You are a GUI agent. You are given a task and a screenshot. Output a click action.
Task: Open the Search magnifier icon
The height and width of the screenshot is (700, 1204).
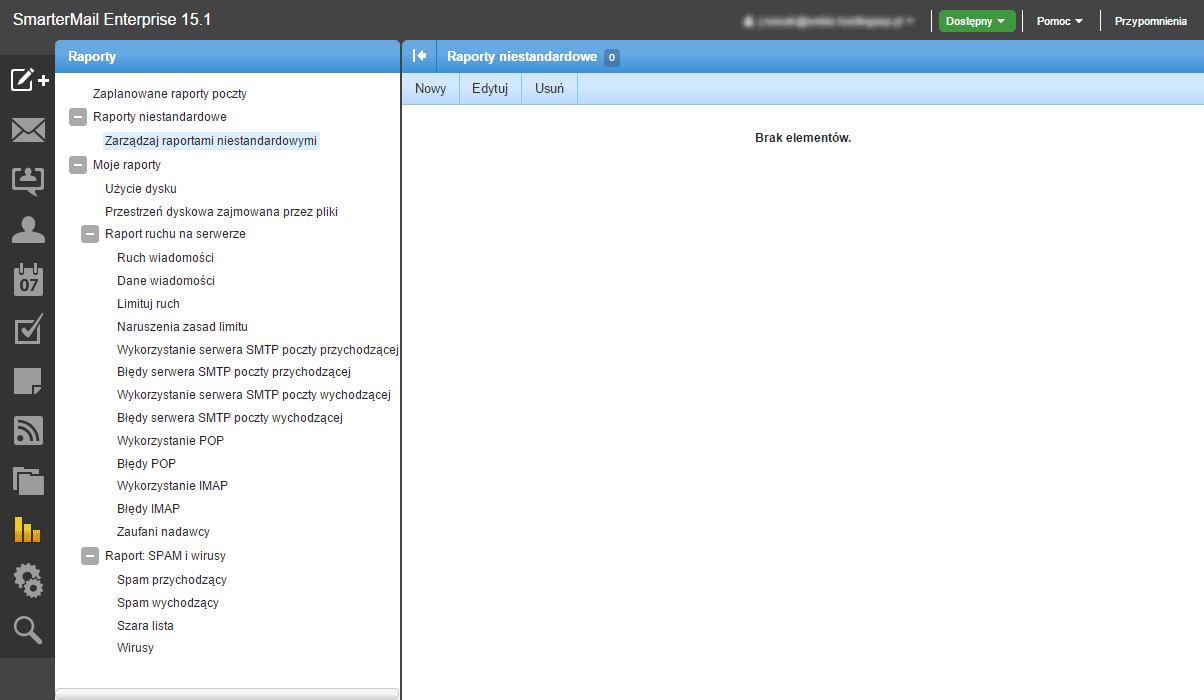(28, 630)
